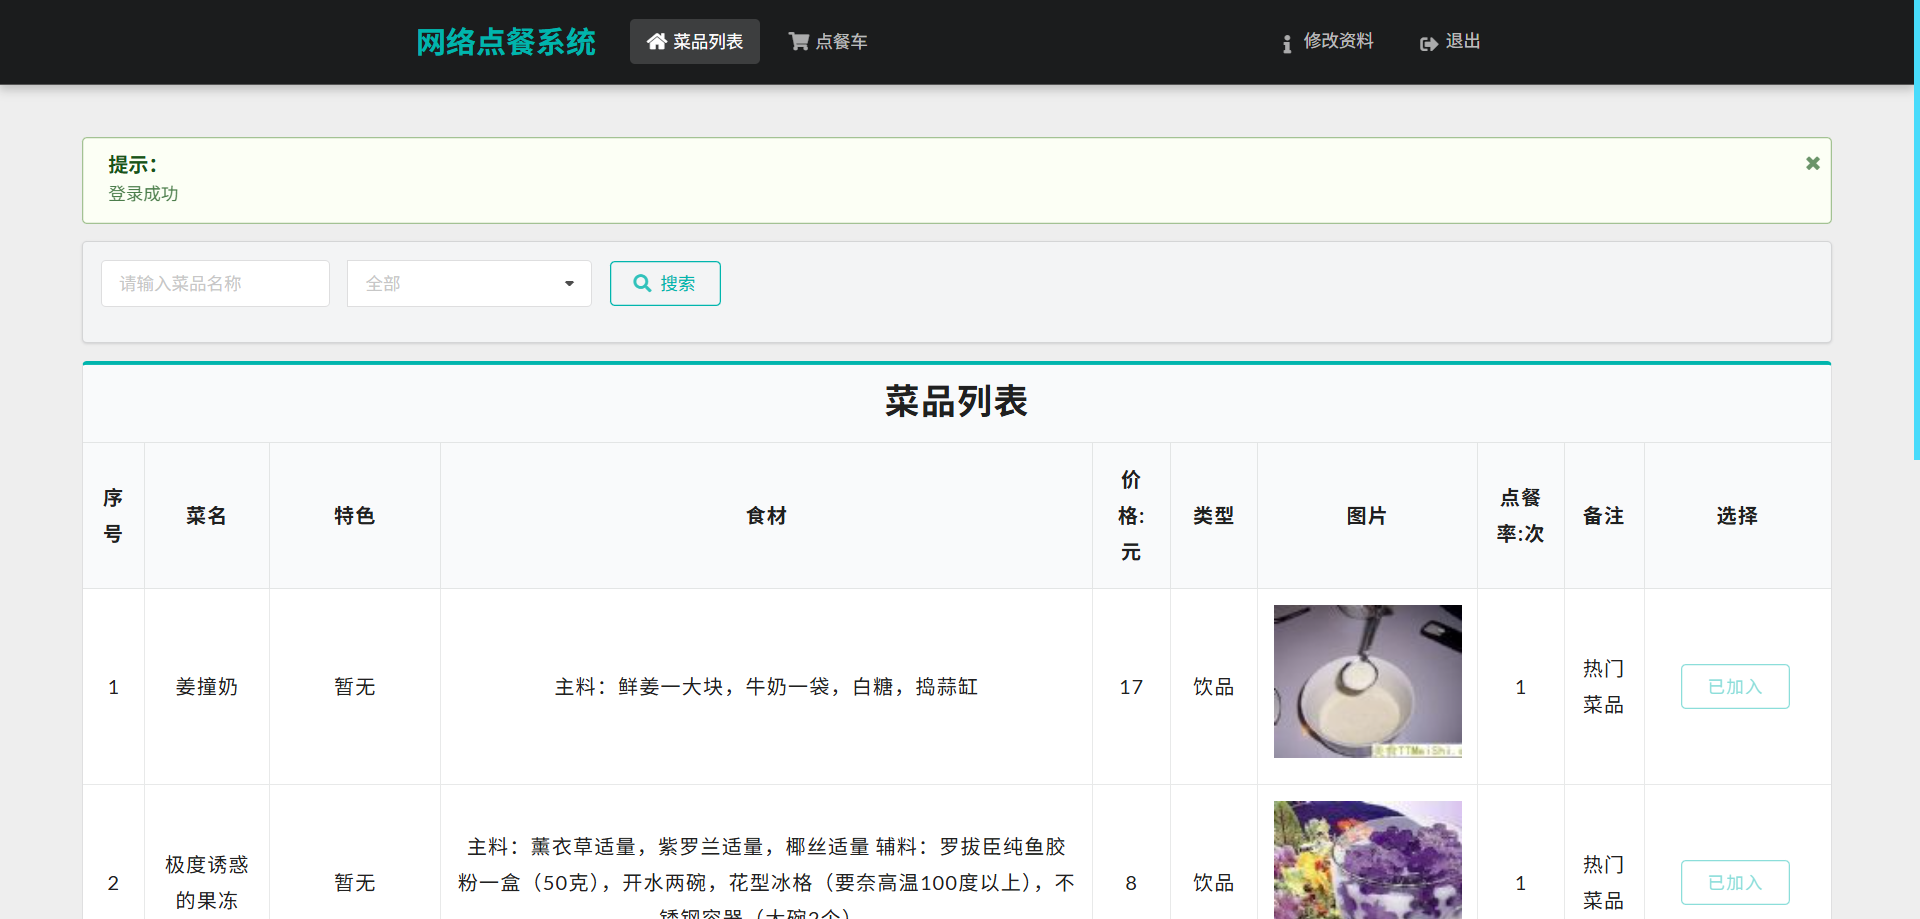This screenshot has width=1920, height=919.
Task: Click the 备注 column header
Action: pyautogui.click(x=1604, y=516)
